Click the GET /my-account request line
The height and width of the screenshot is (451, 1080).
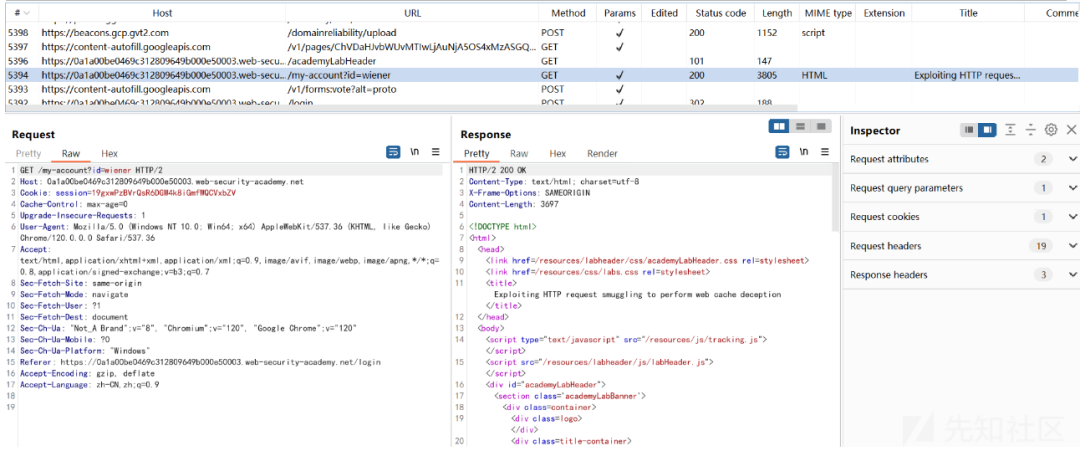pos(91,170)
